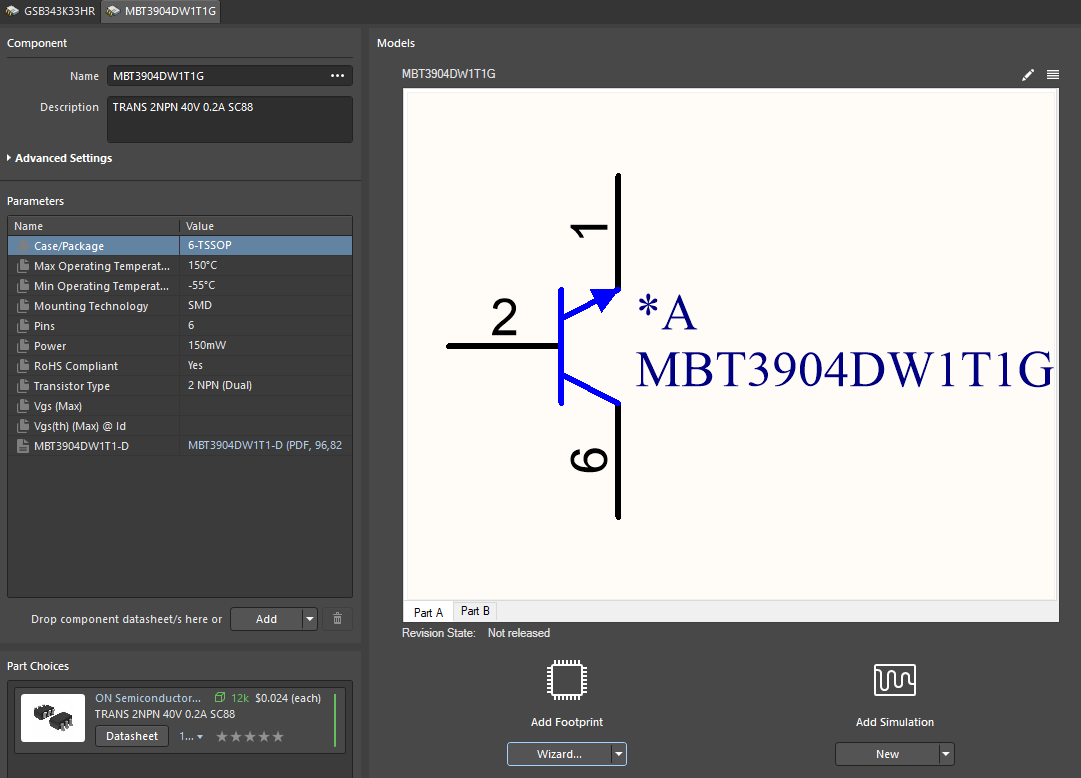
Task: Click the Add Footprint chip icon
Action: click(567, 680)
